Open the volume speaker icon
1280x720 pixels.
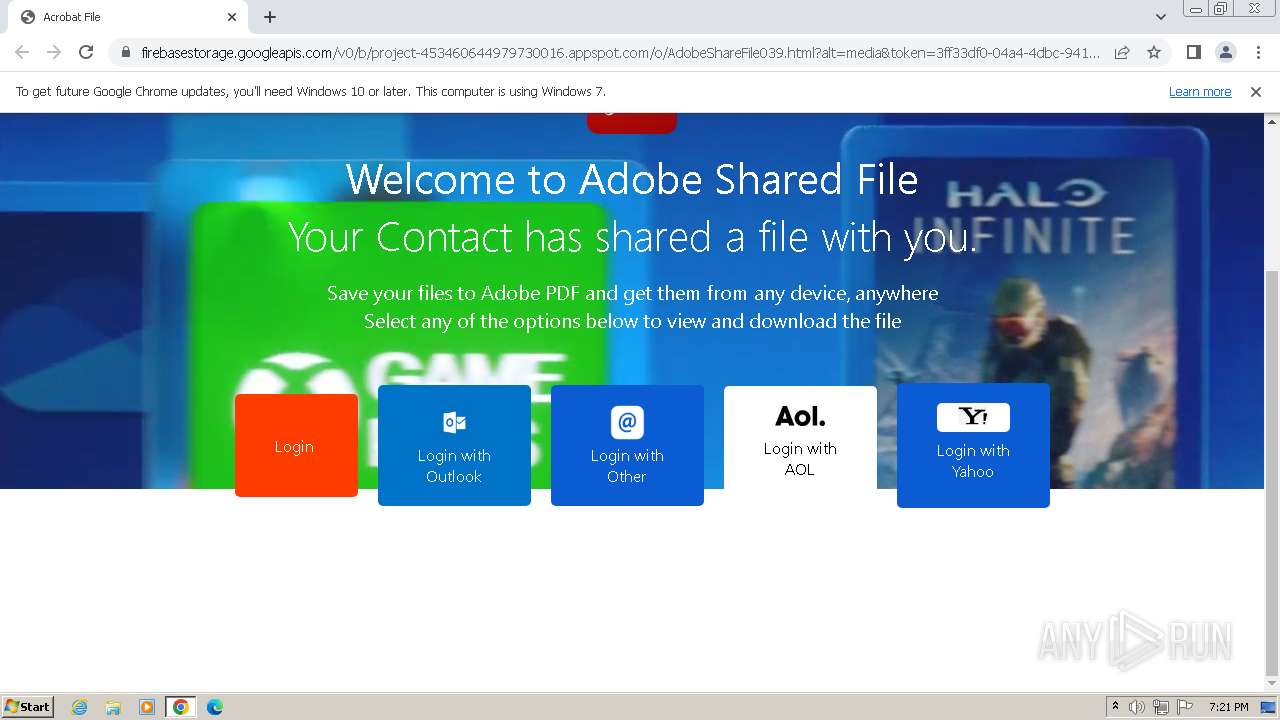[1137, 707]
